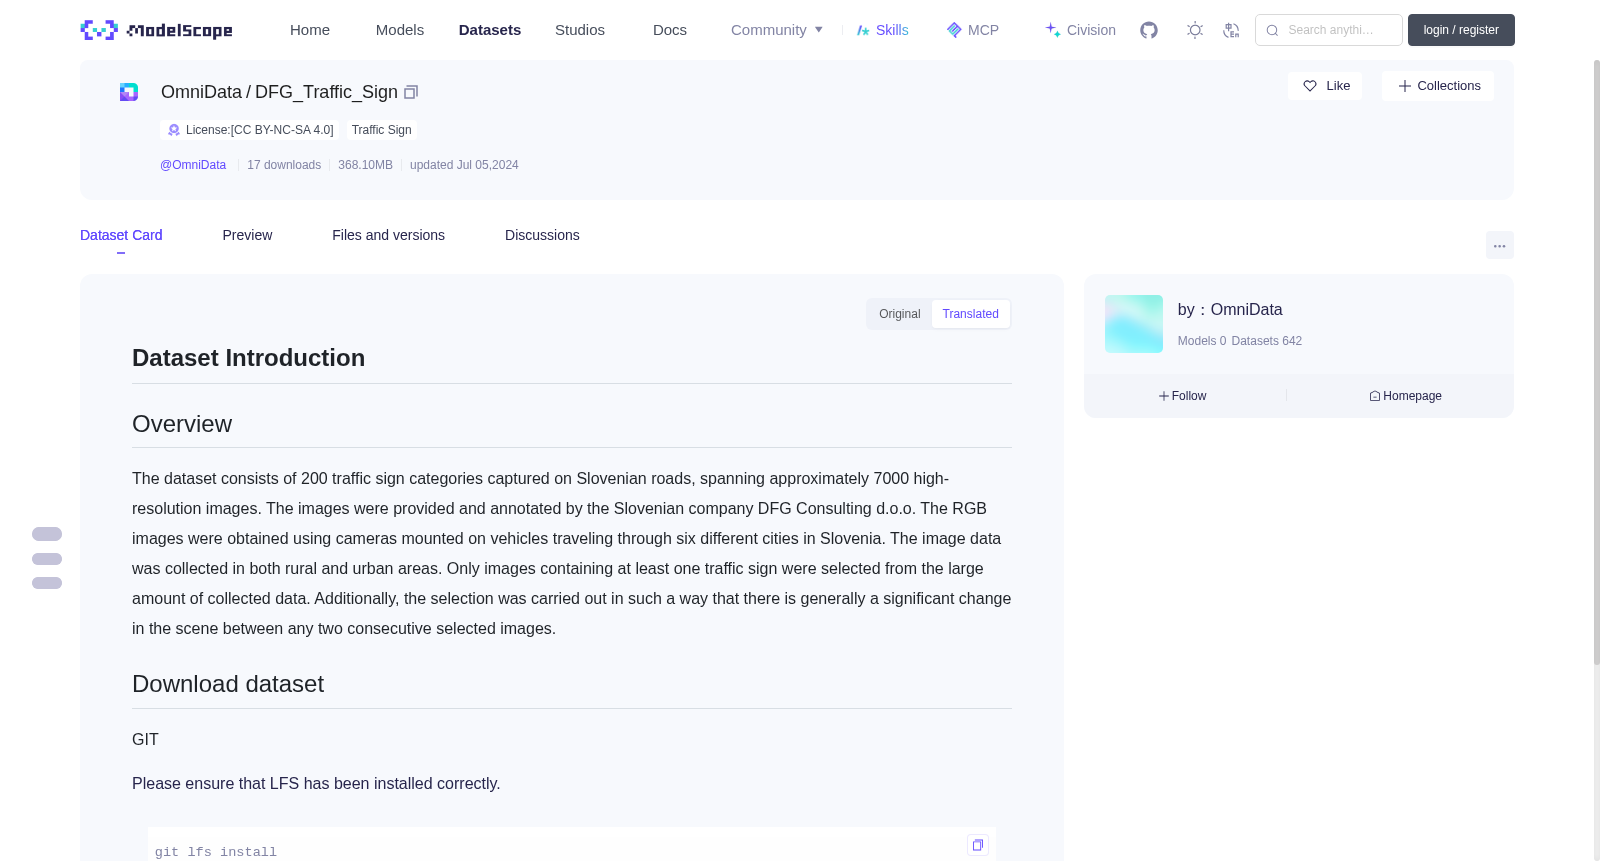The height and width of the screenshot is (861, 1600).
Task: Copy dataset name with copy icon
Action: click(x=411, y=92)
